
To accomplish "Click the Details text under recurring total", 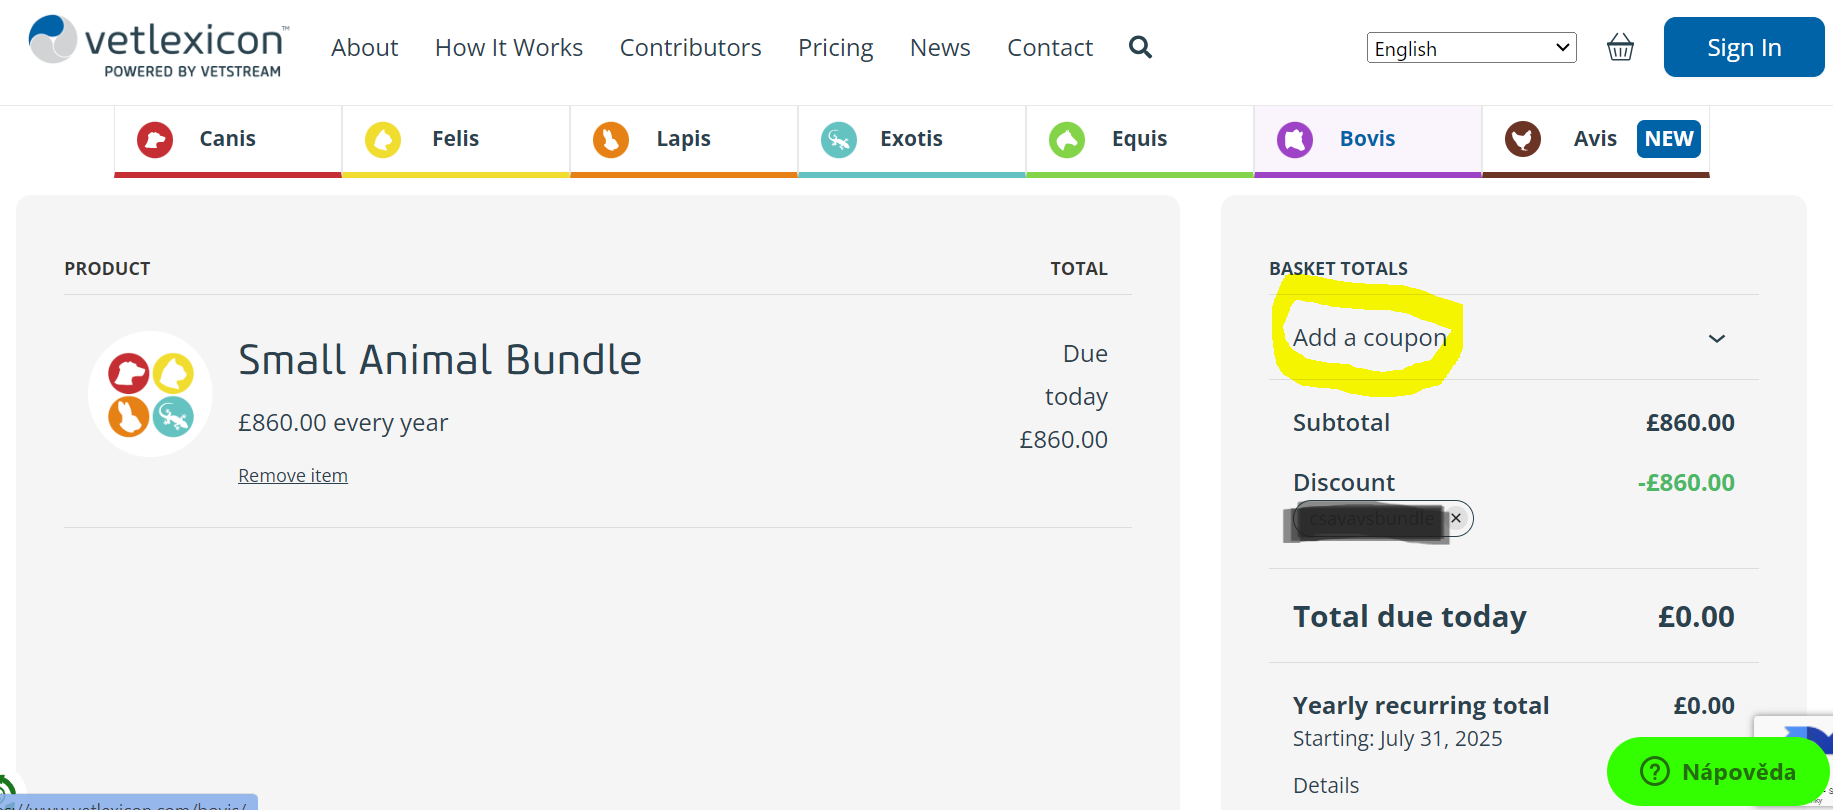I will pos(1326,786).
